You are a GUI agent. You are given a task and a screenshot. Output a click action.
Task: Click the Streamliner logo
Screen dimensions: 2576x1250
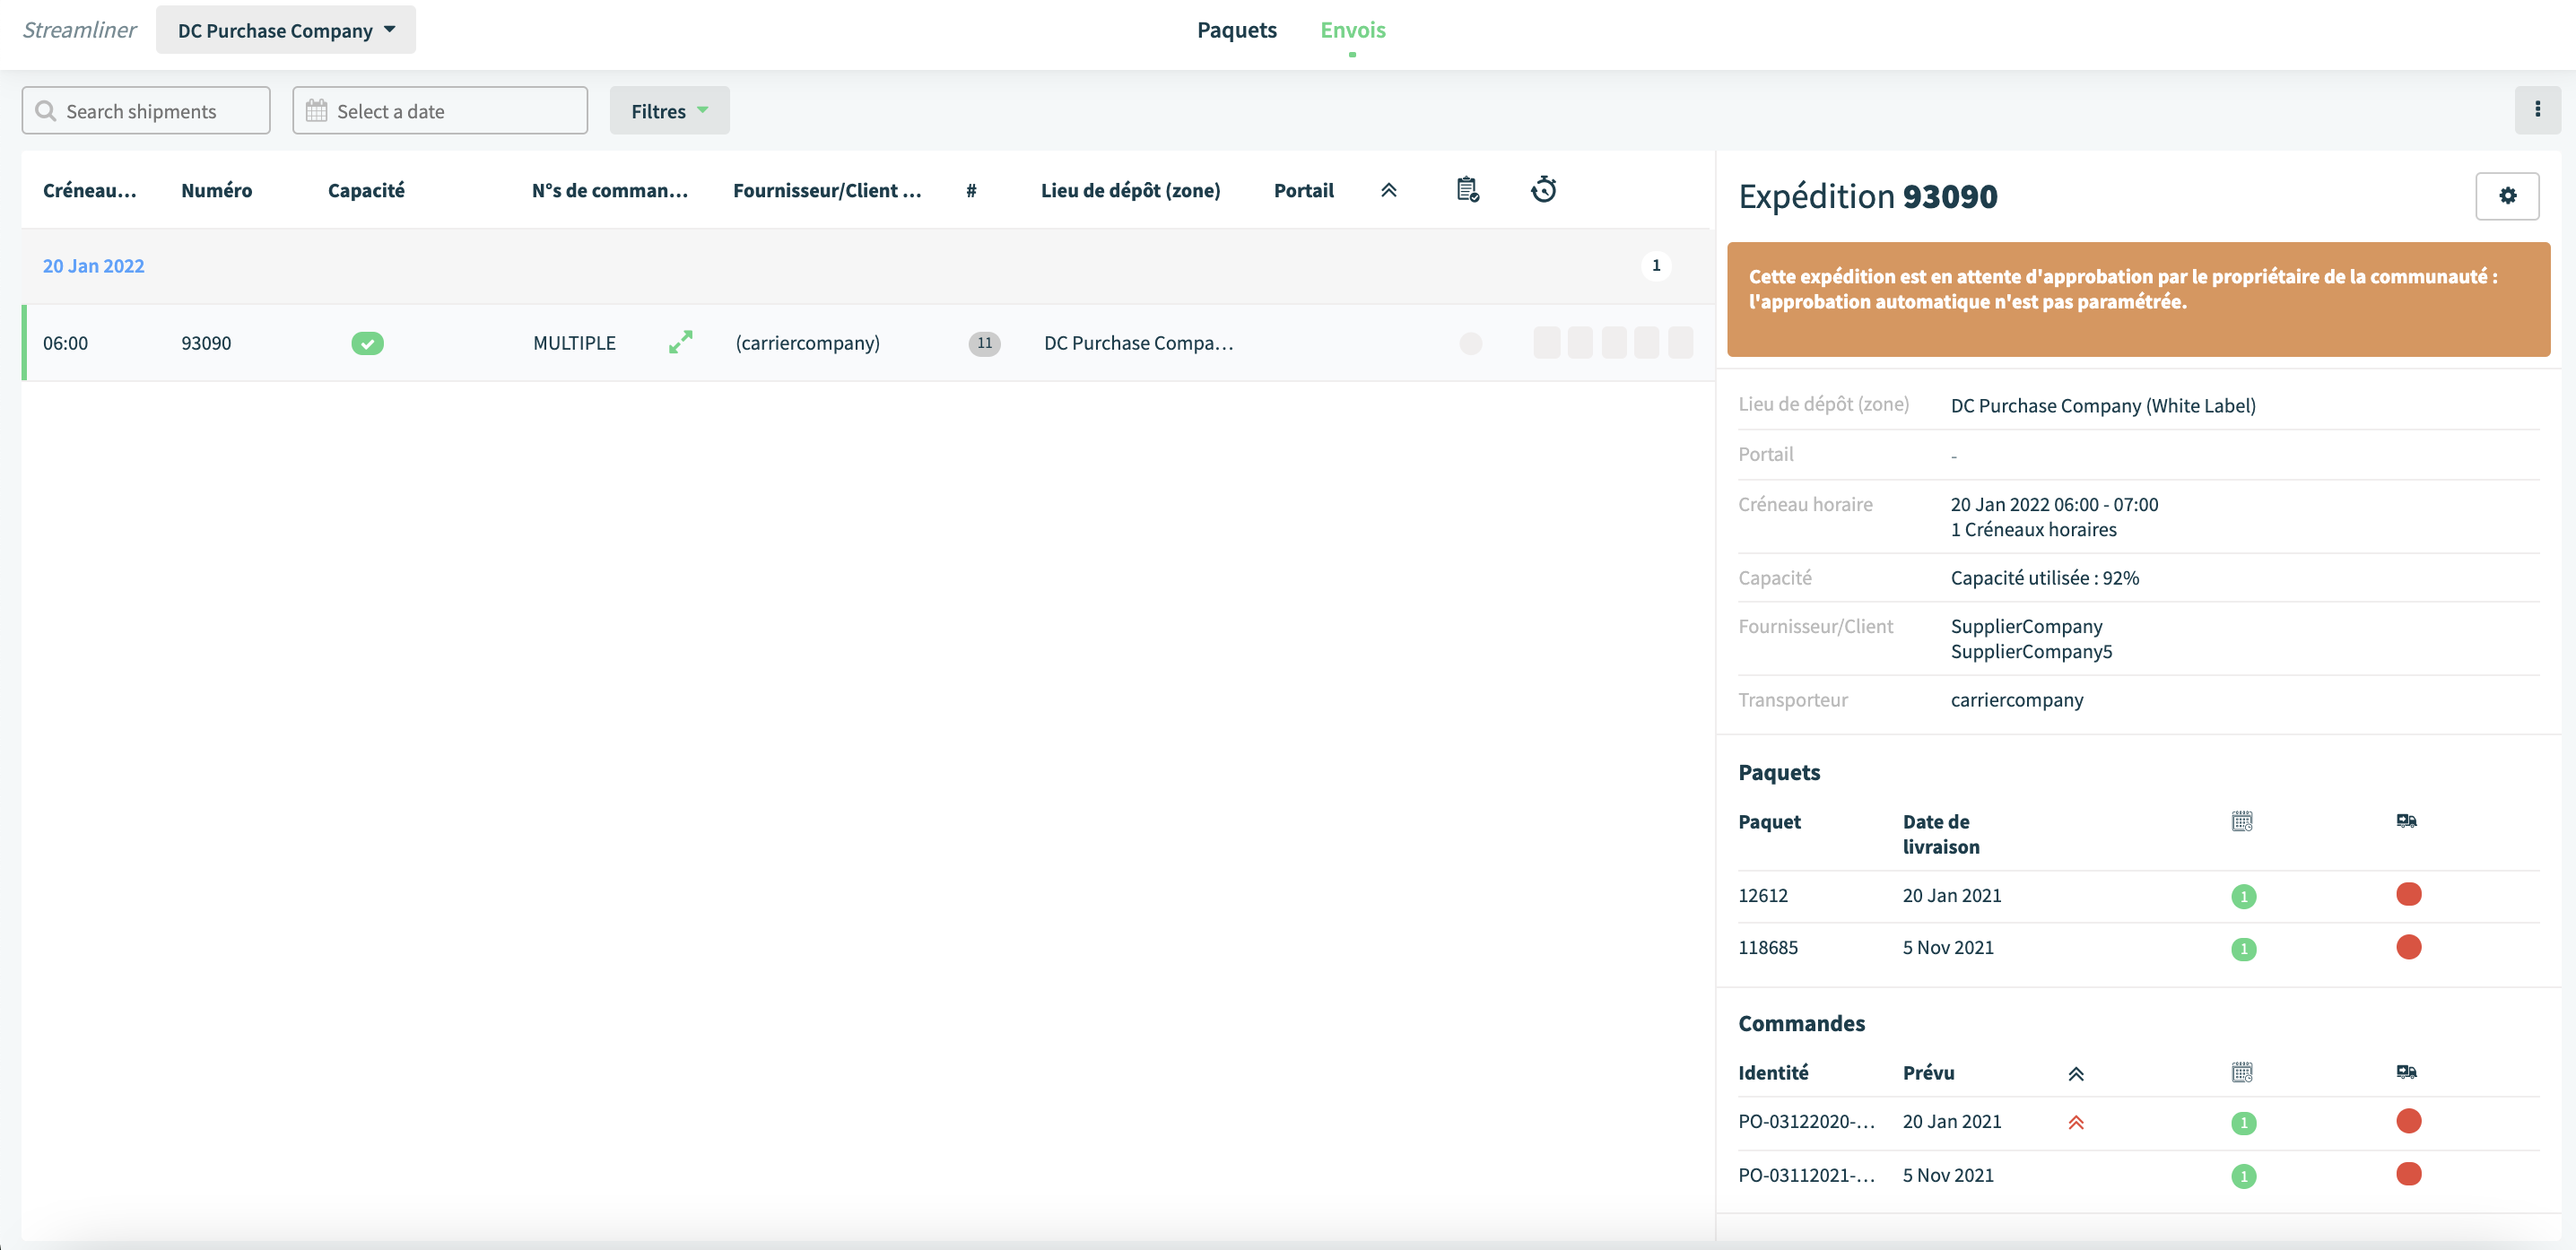point(79,30)
